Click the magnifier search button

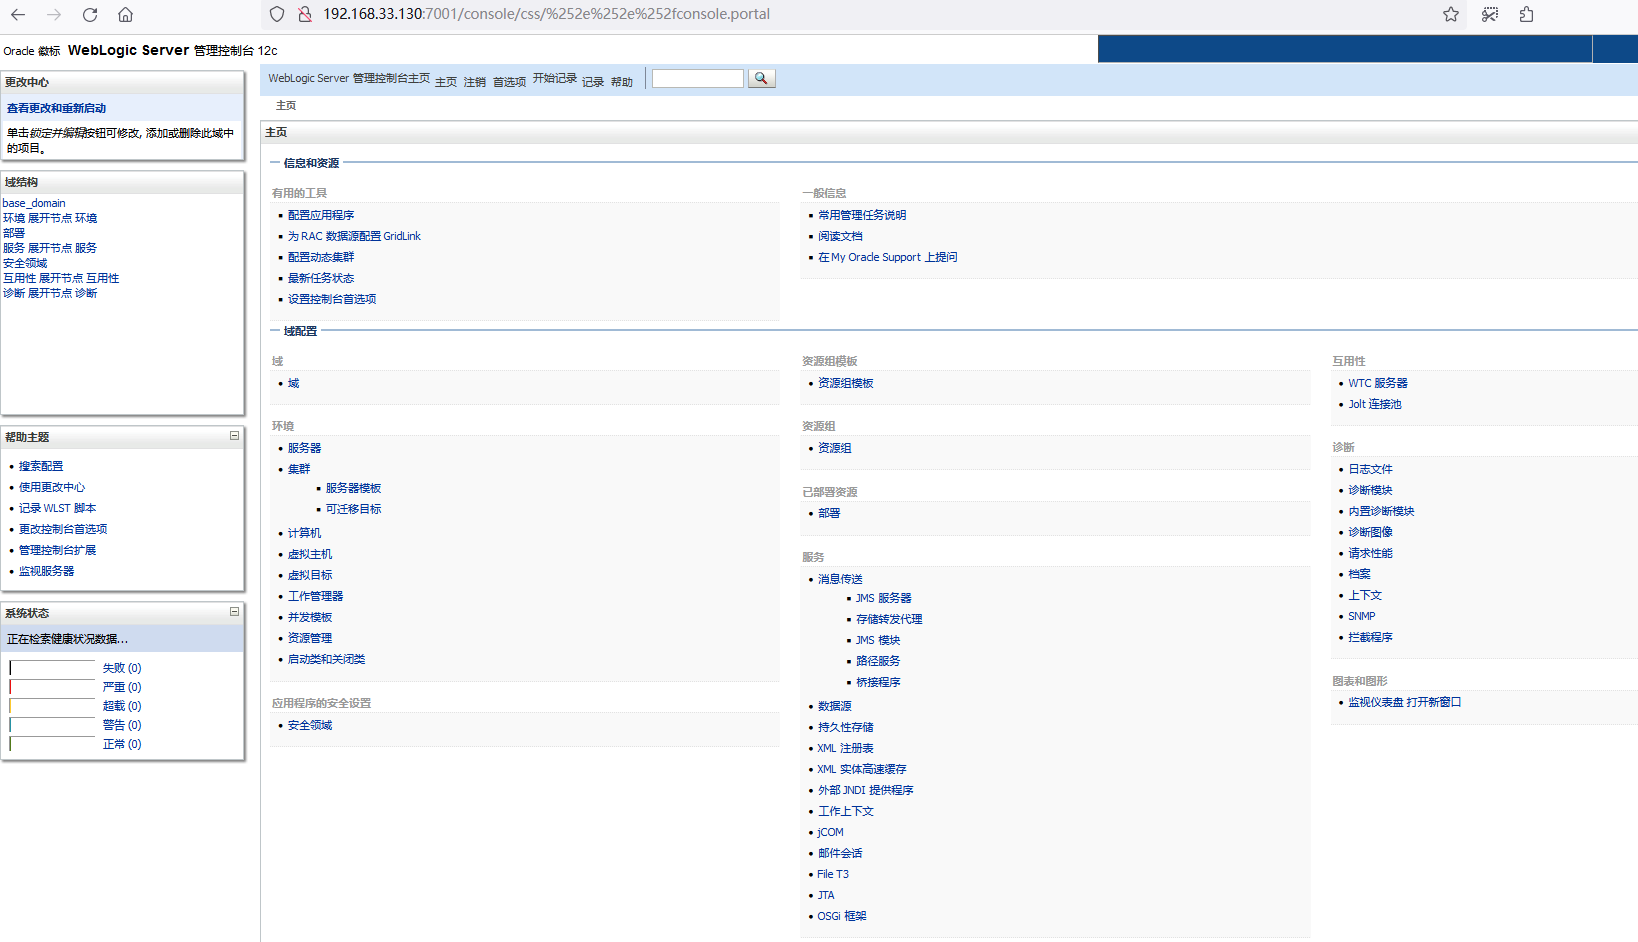coord(761,78)
